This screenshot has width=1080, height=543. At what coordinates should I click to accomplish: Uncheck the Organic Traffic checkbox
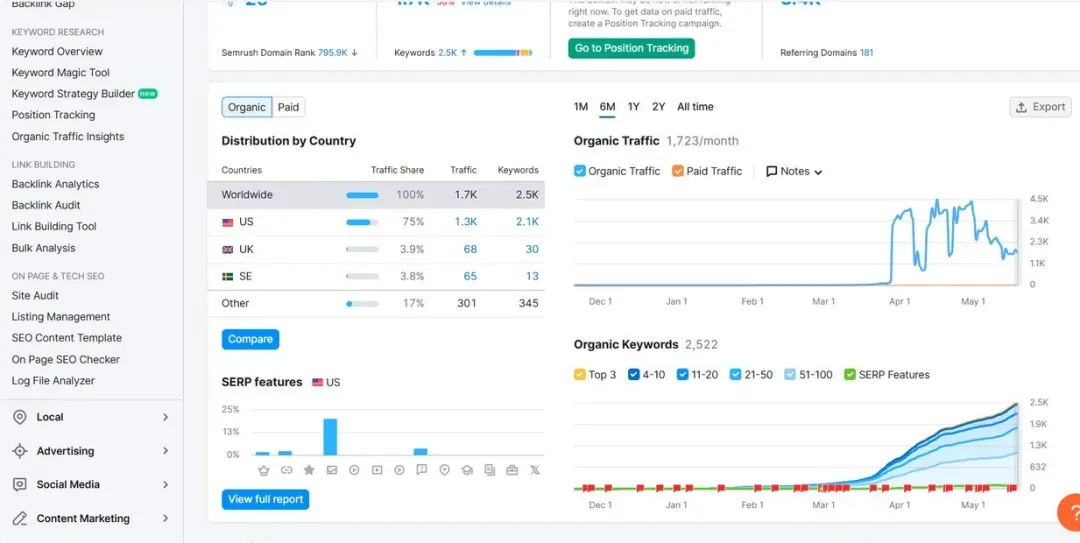coord(580,171)
